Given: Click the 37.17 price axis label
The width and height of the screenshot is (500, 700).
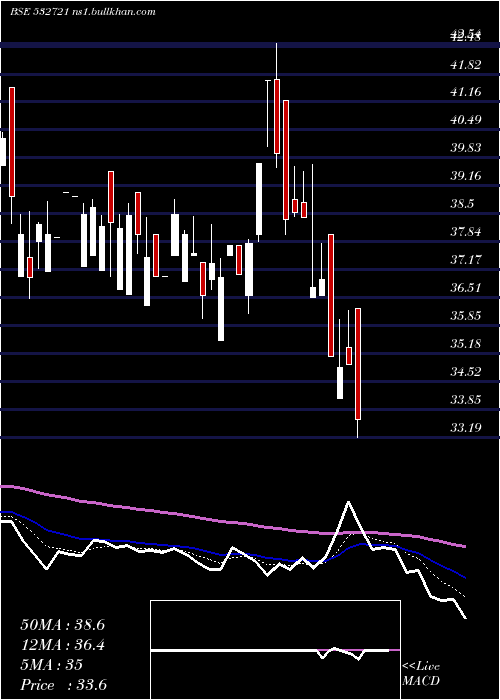Looking at the screenshot, I should click(x=466, y=259).
